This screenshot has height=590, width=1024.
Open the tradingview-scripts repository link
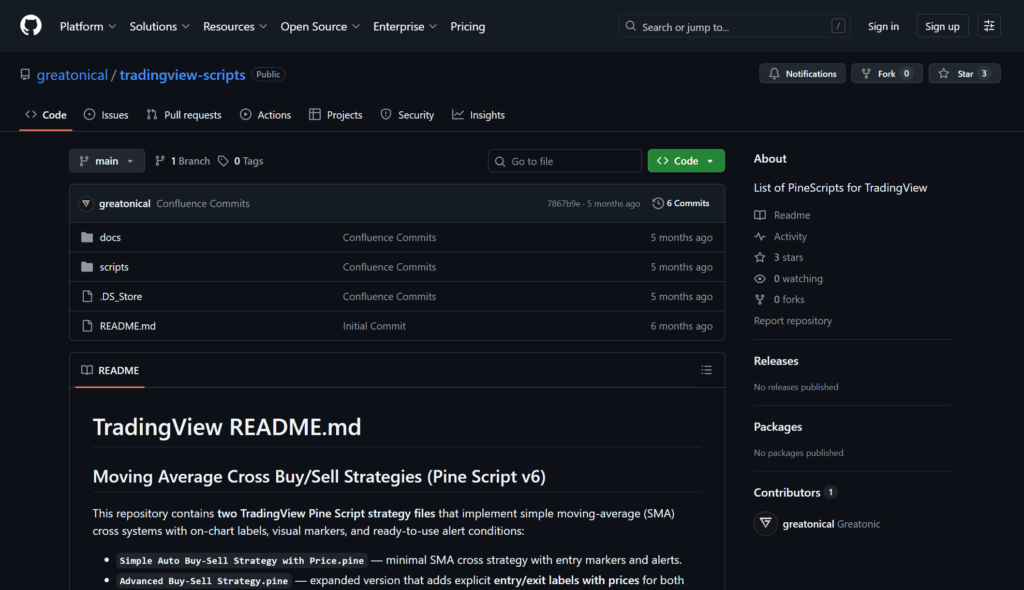click(182, 74)
